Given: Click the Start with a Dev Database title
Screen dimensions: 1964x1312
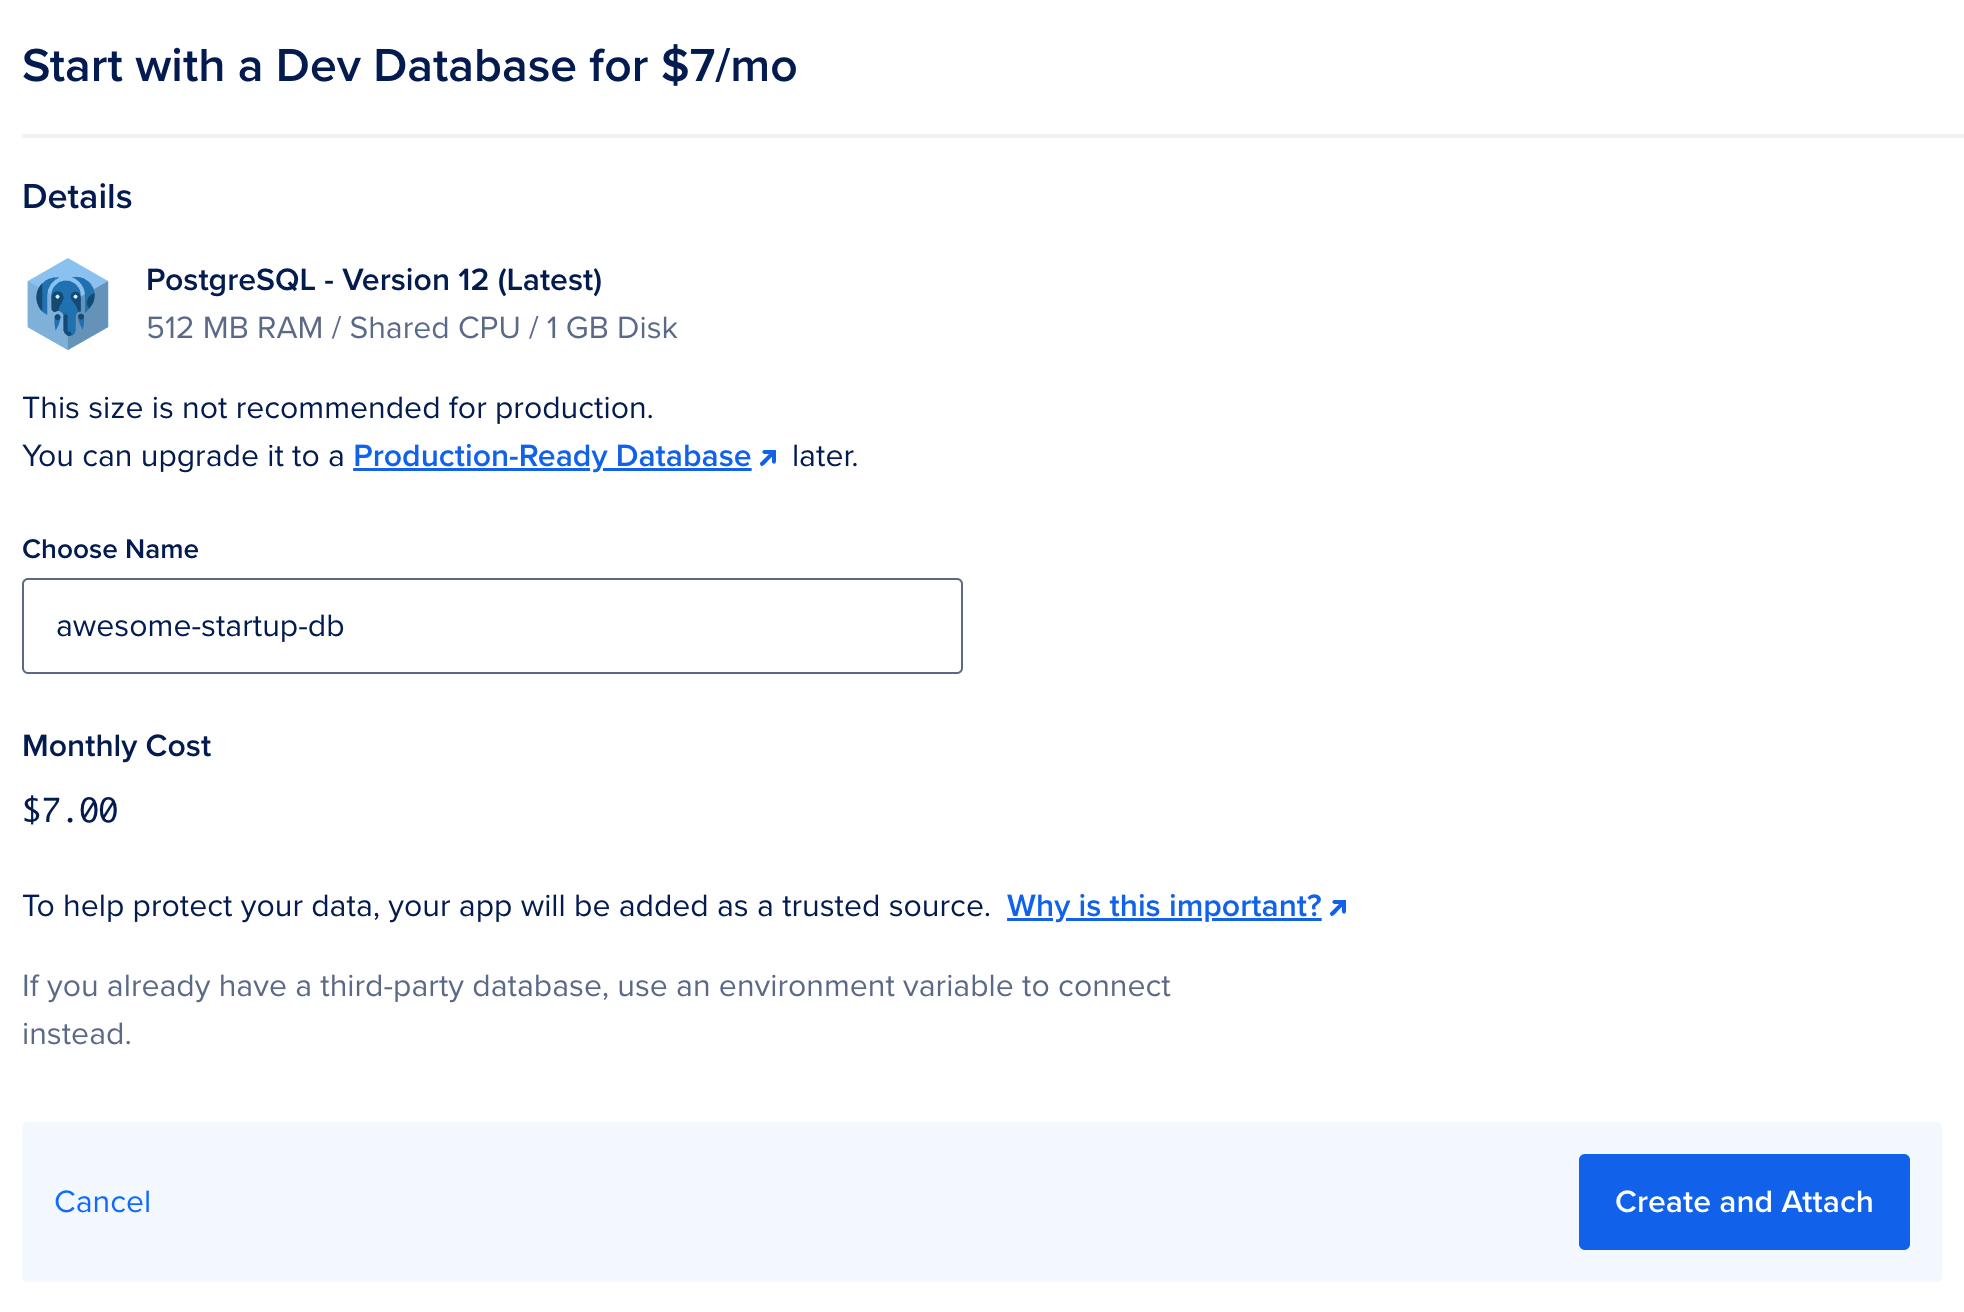Looking at the screenshot, I should (x=410, y=65).
